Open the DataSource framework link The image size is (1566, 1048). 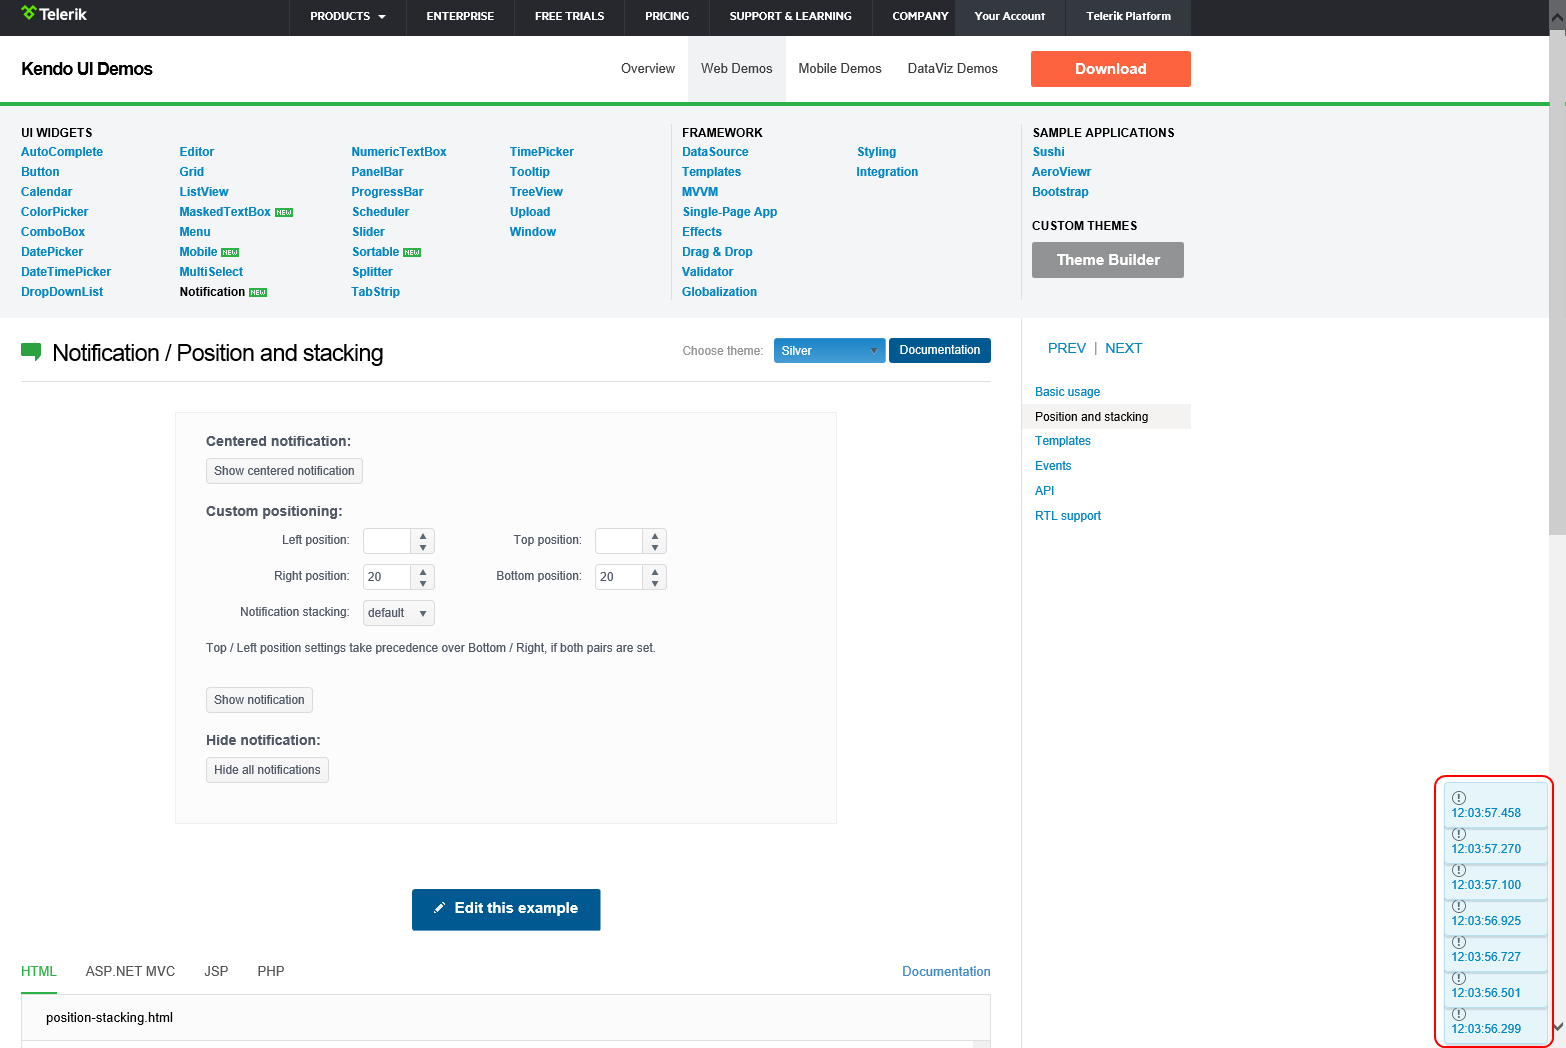point(715,152)
